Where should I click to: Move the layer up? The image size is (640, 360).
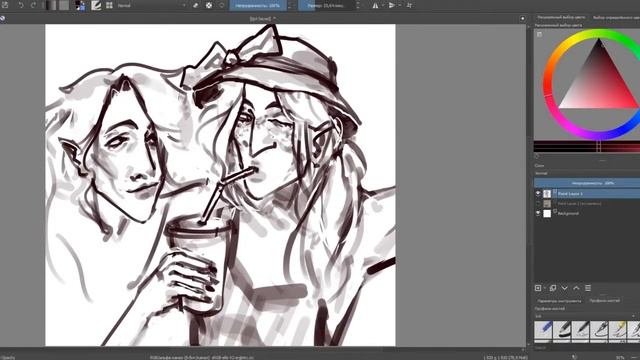pyautogui.click(x=576, y=288)
